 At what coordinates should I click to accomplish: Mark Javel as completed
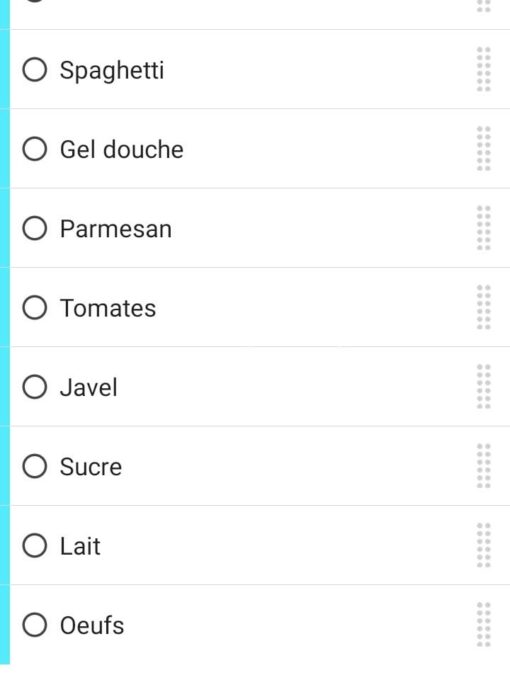pyautogui.click(x=35, y=387)
